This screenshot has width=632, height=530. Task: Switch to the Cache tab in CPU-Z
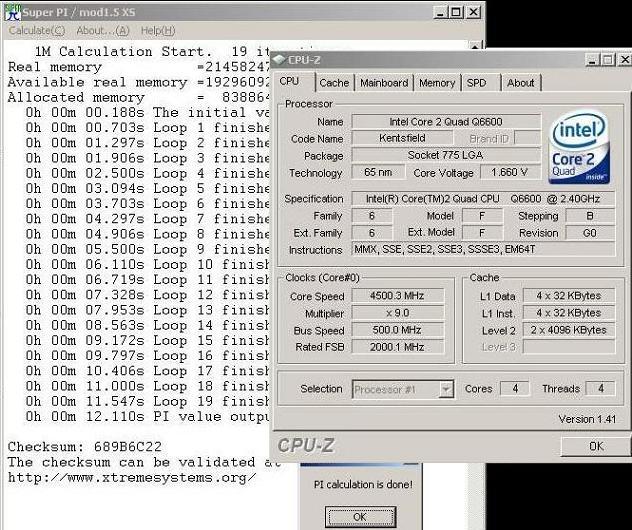coord(334,83)
